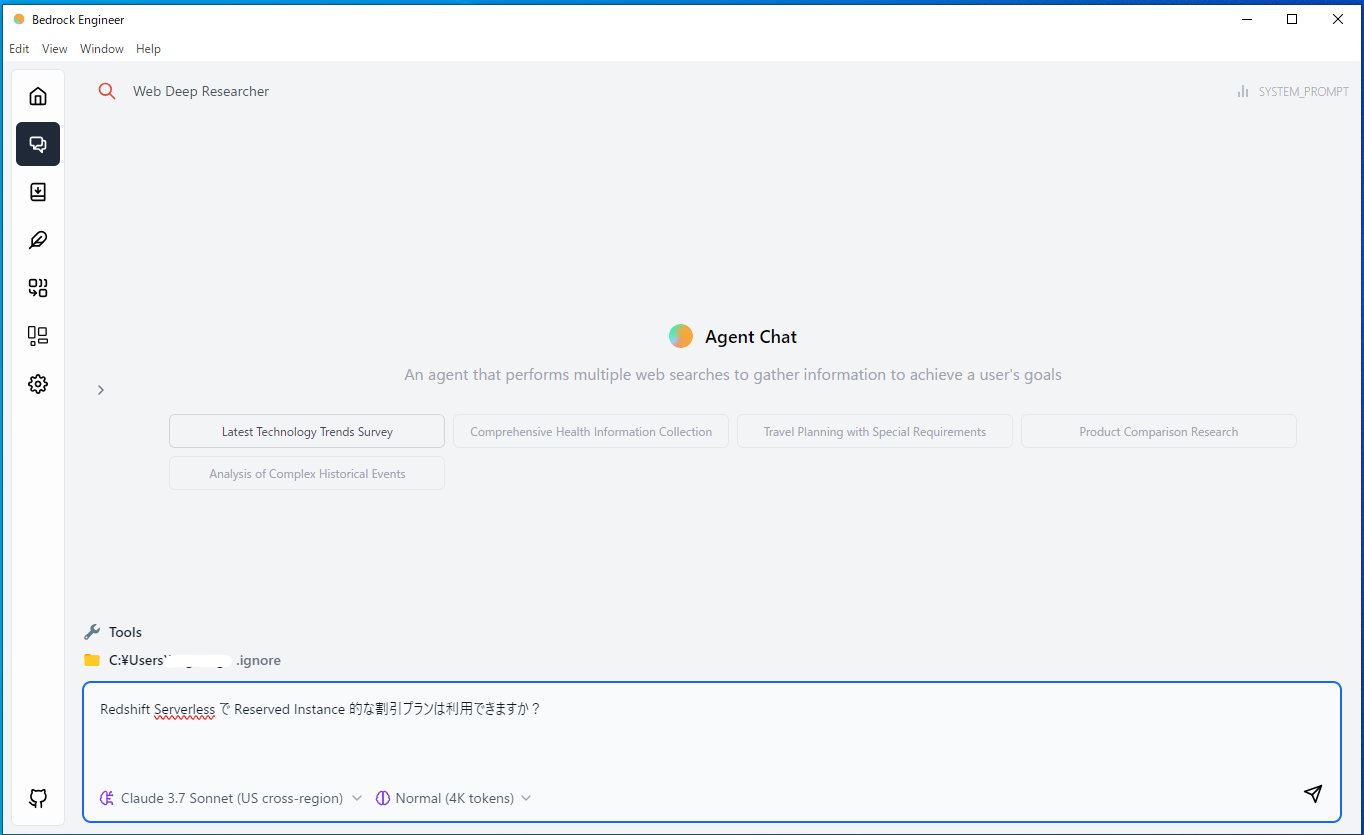Viewport: 1364px width, 835px height.
Task: Choose Latest Technology Trends Survey scenario
Action: 307,431
